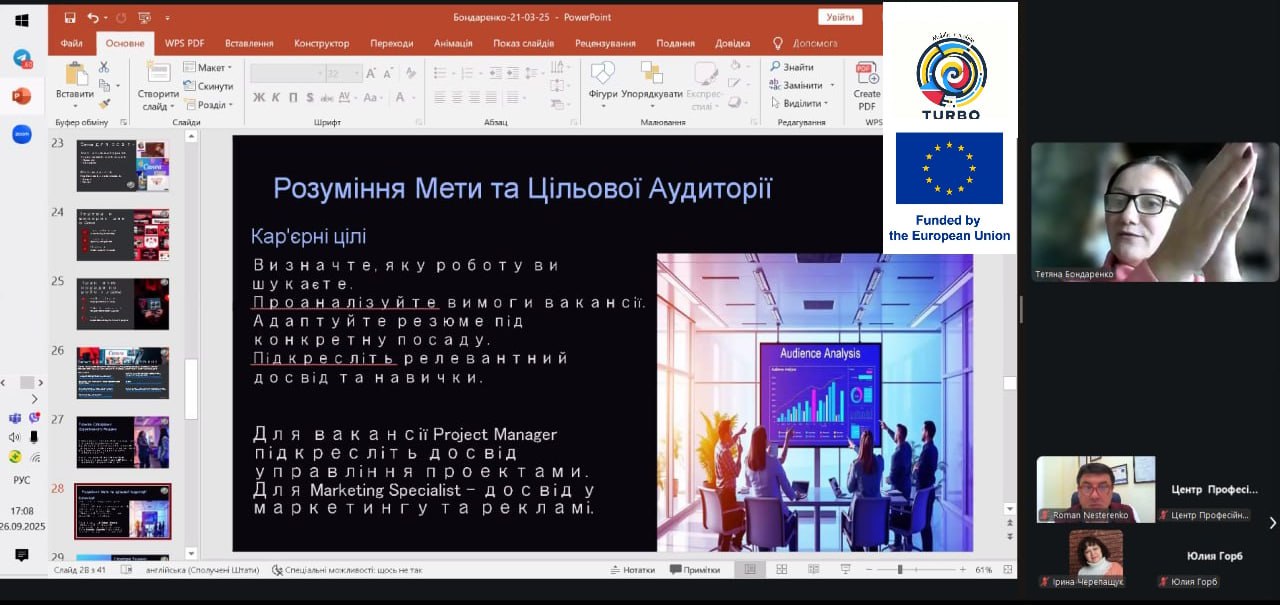Switch to the Анімація ribbon tab

453,43
